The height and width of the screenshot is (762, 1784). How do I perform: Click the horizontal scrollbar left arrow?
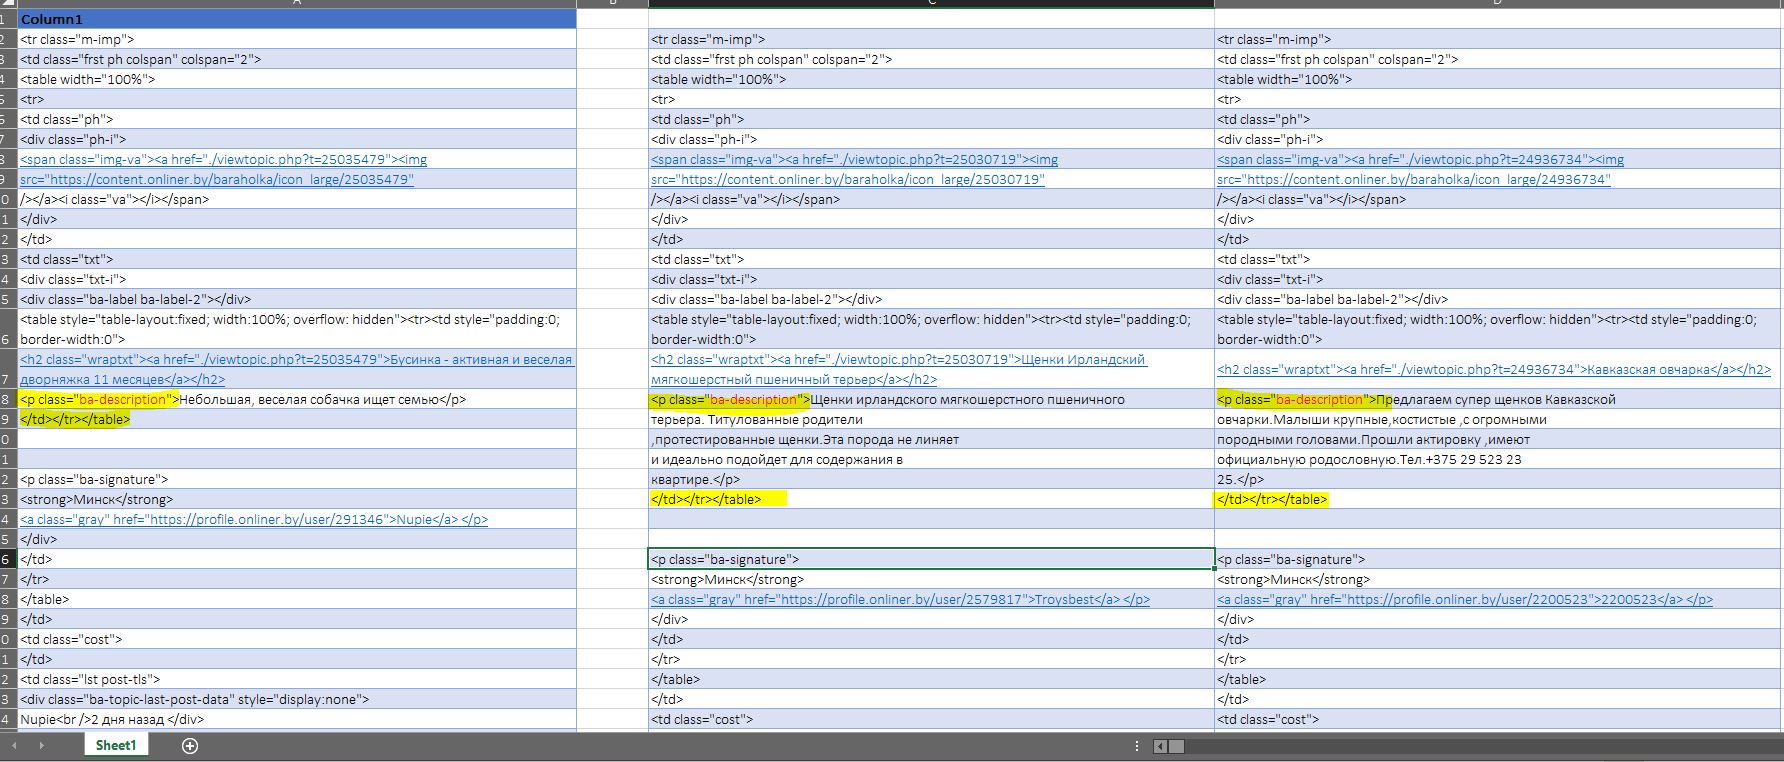pyautogui.click(x=1160, y=746)
